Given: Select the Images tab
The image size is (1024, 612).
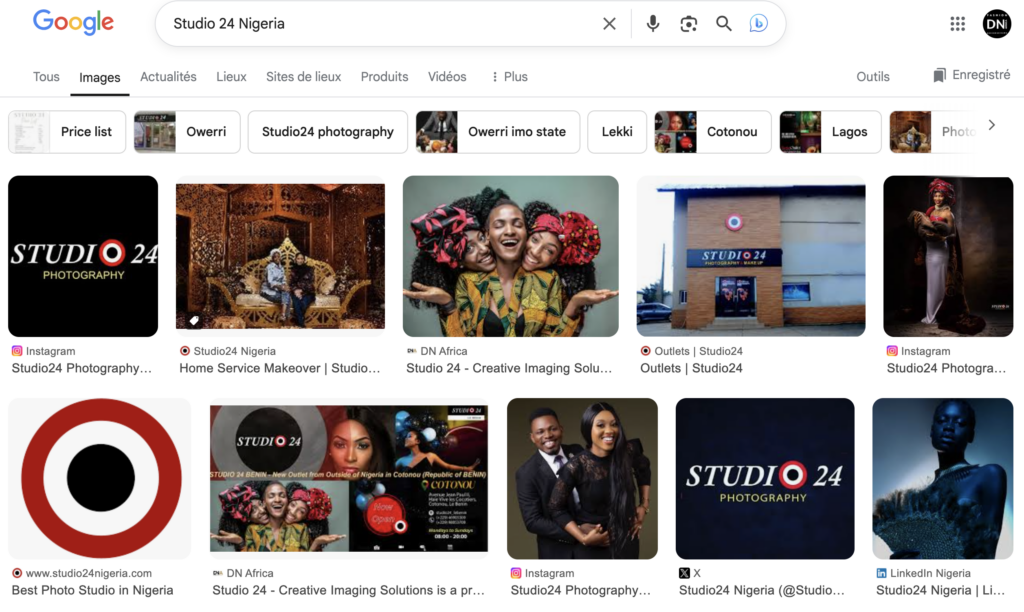Looking at the screenshot, I should 100,77.
